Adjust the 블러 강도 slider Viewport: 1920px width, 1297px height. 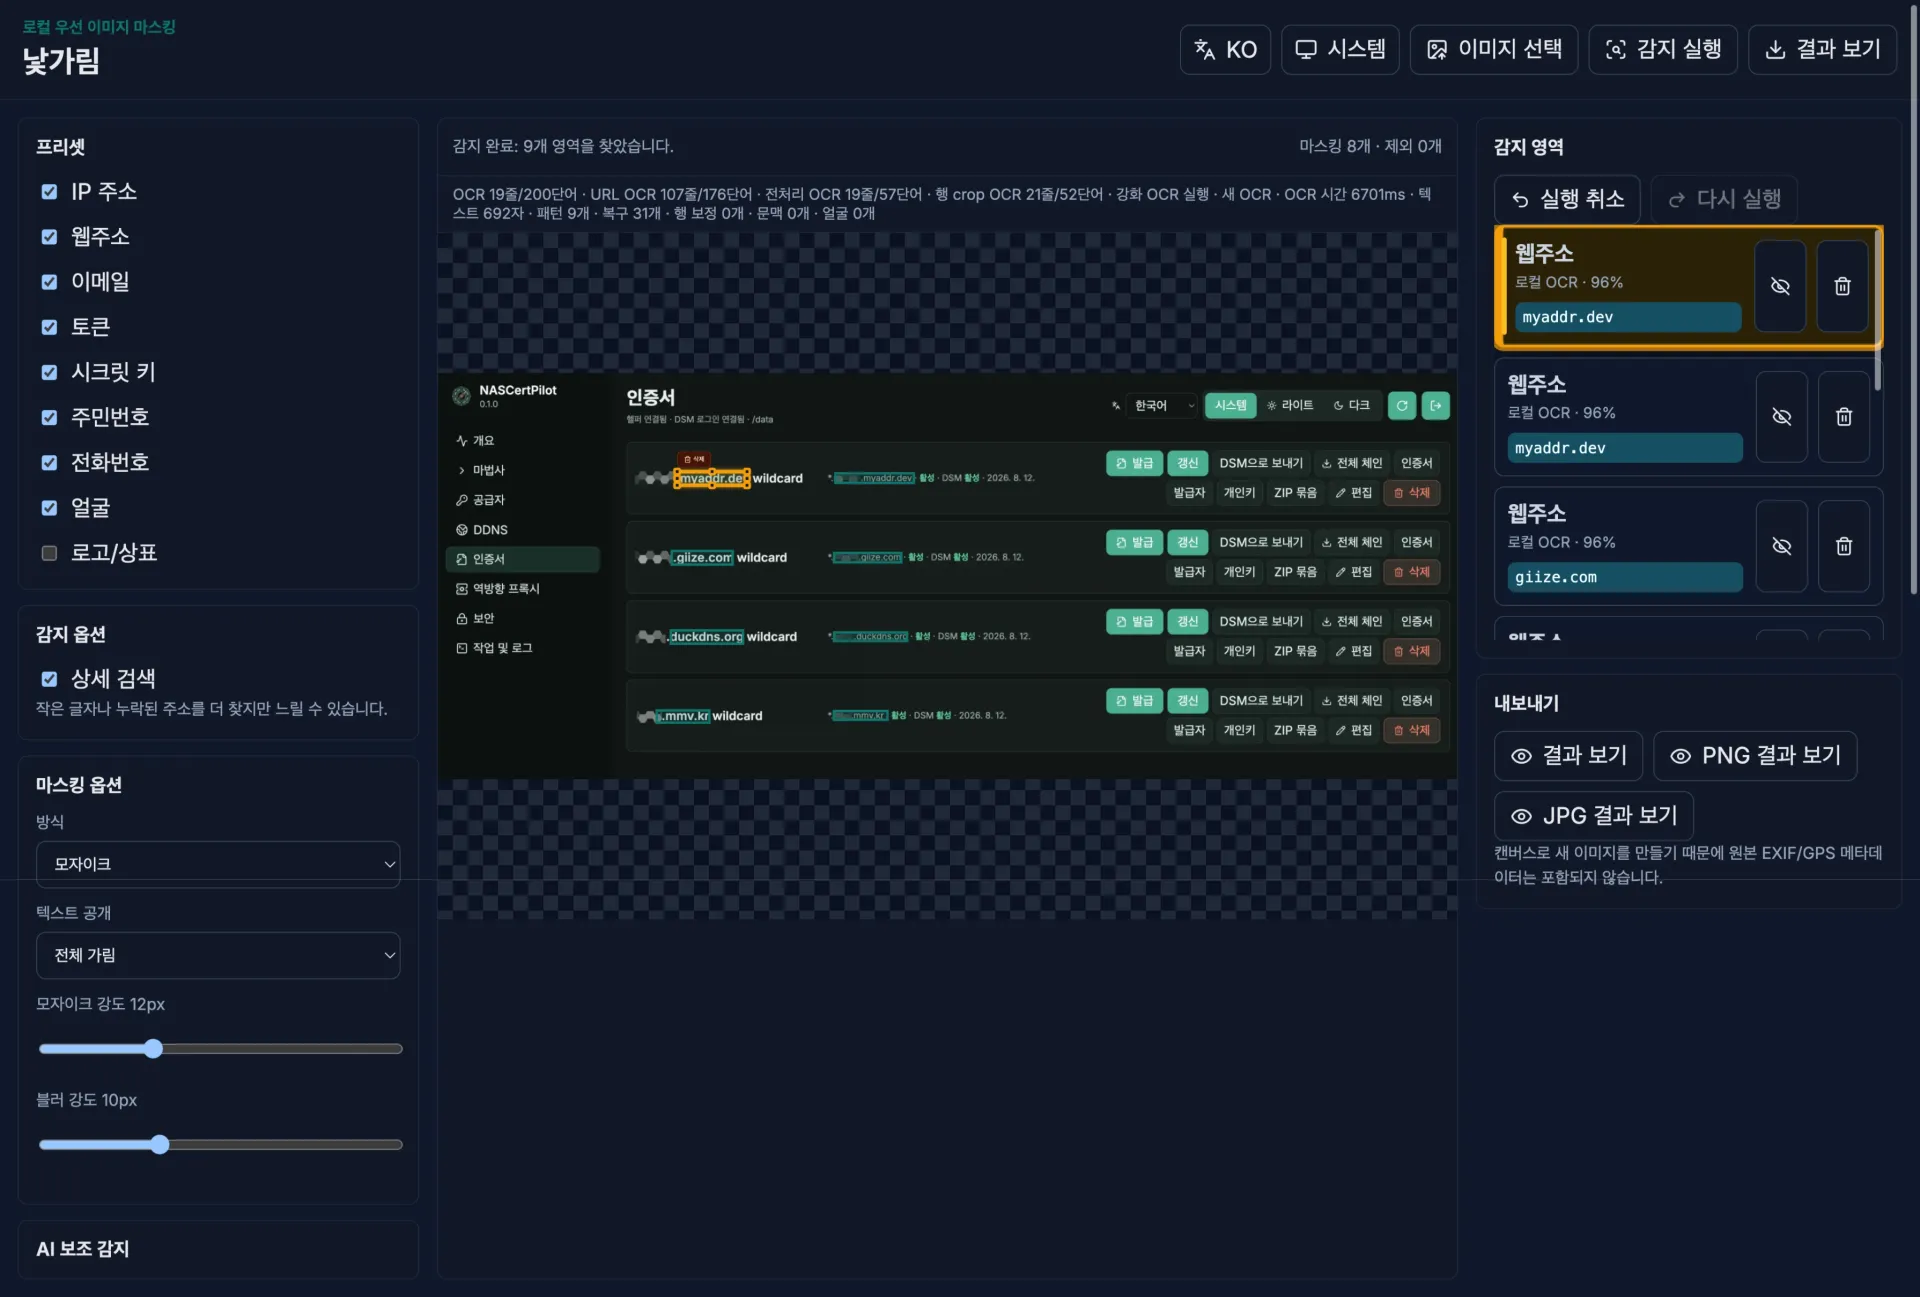220,1144
